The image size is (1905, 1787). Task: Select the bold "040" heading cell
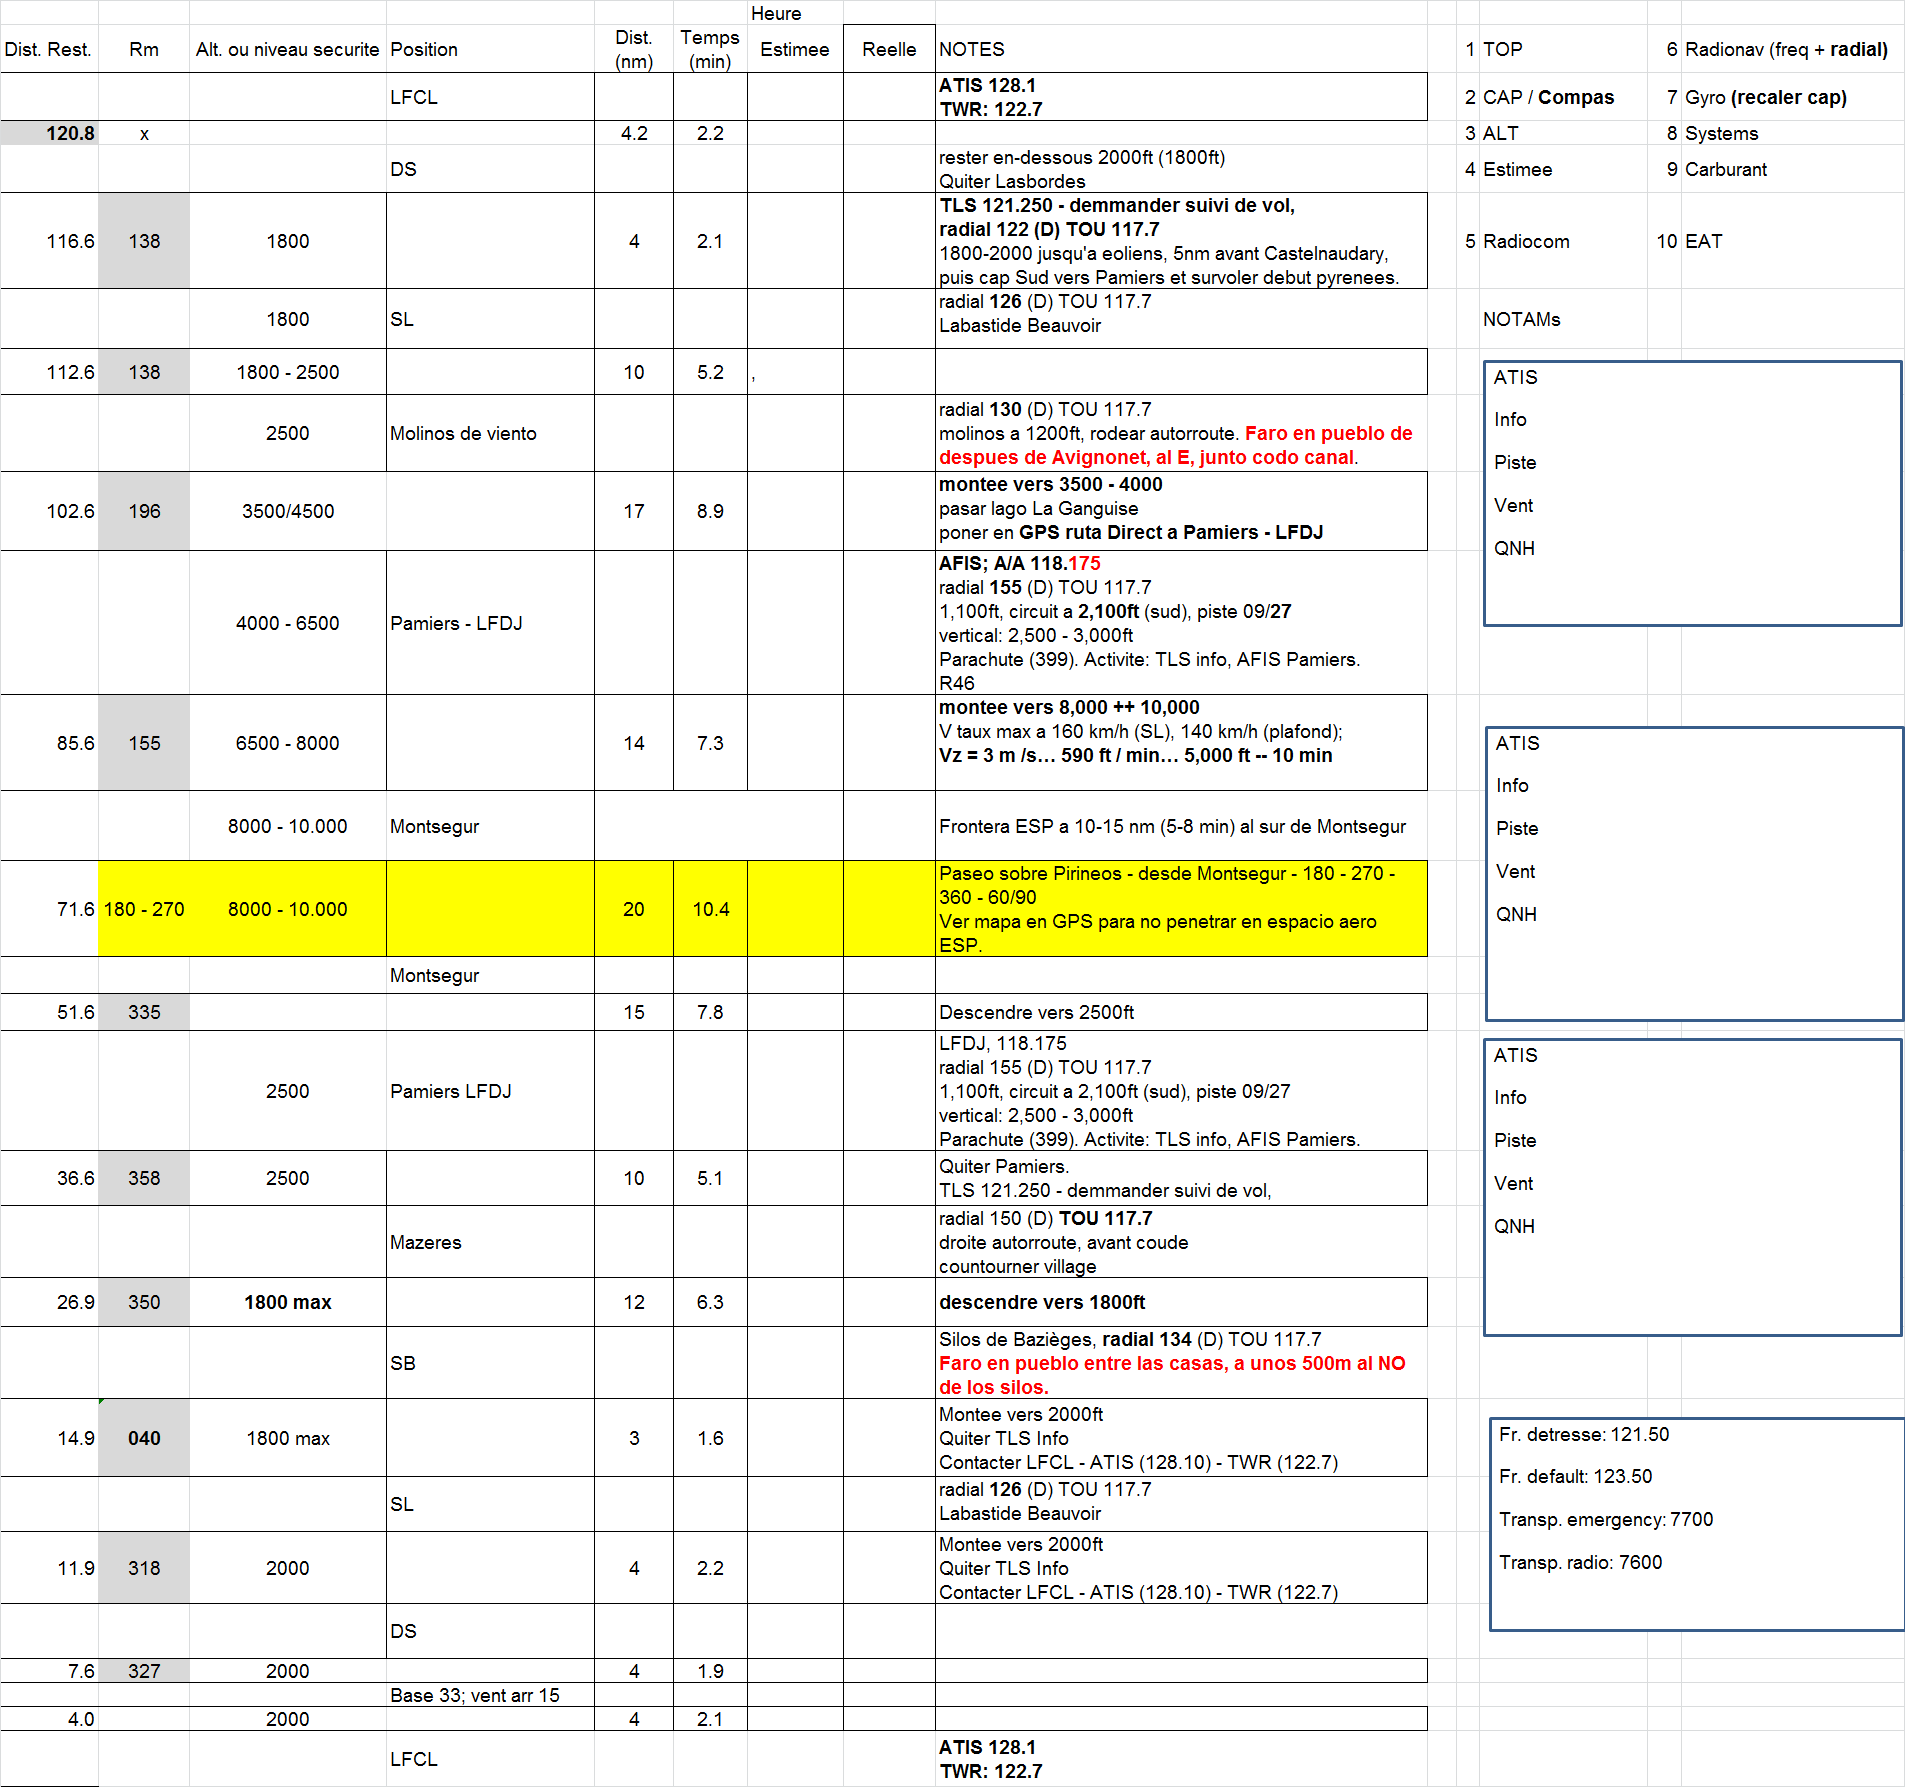coord(144,1438)
